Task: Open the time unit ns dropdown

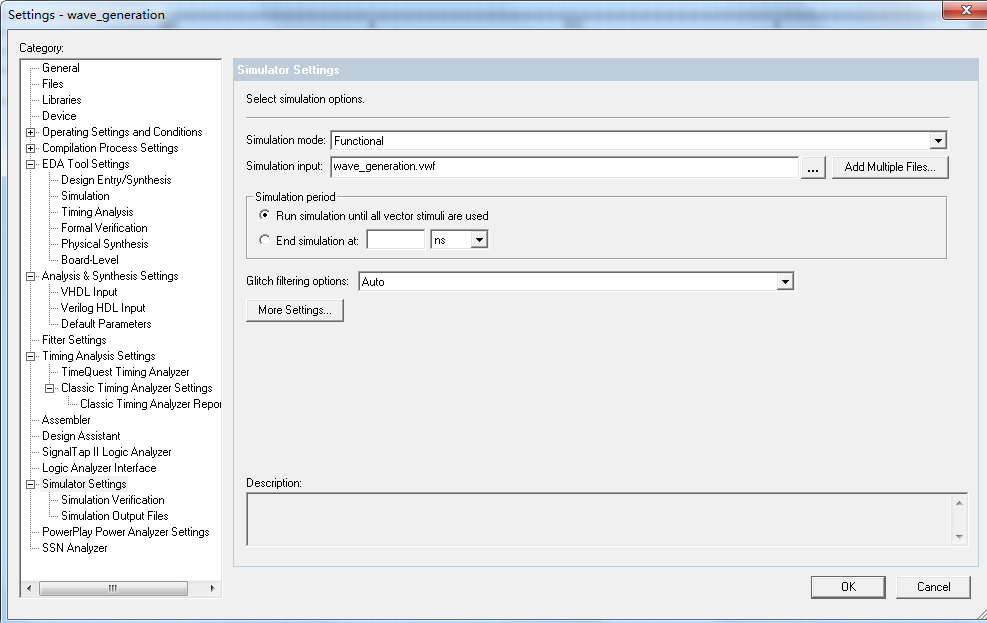Action: (479, 240)
